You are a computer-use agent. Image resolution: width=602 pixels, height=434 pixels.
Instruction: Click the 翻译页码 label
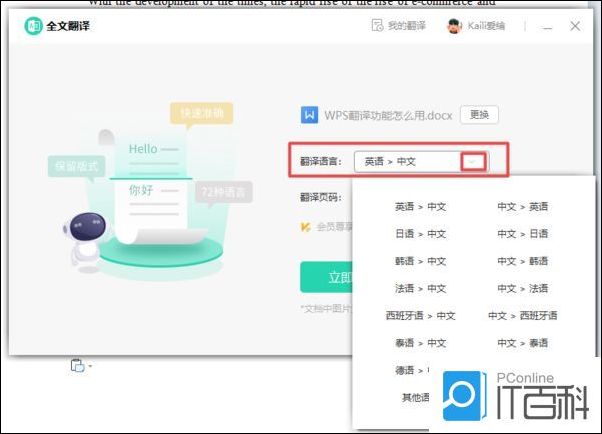click(x=321, y=197)
